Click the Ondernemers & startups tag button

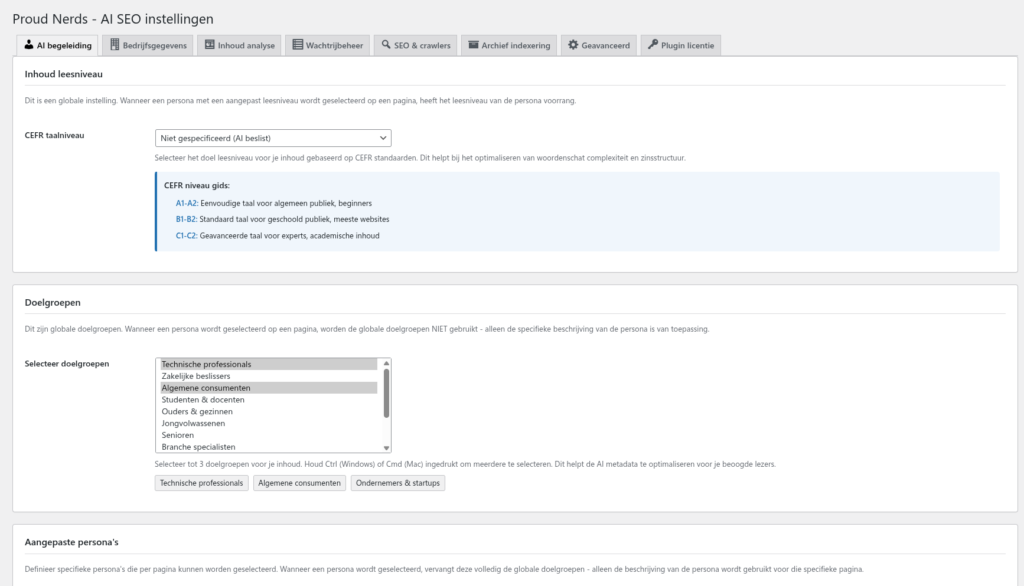pos(397,483)
